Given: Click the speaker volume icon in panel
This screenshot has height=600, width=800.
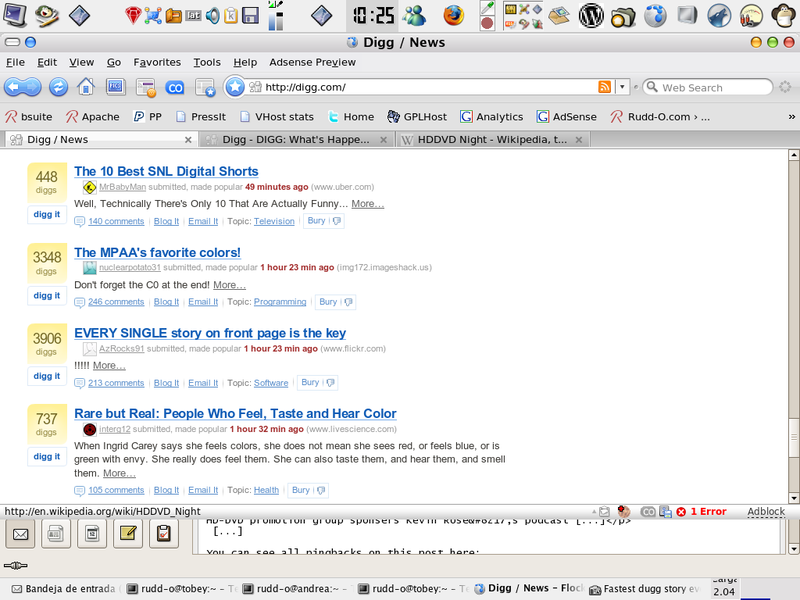Looking at the screenshot, I should (213, 16).
